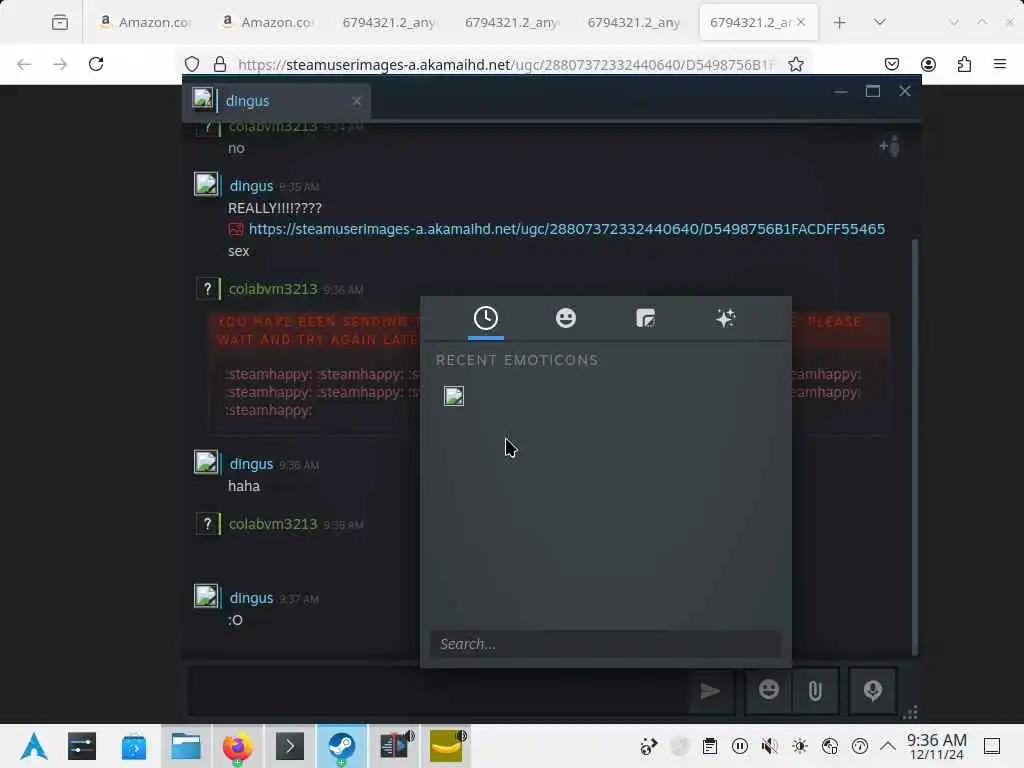Screen dimensions: 1024x768
Task: Start voice chat with microphone button
Action: pos(872,691)
